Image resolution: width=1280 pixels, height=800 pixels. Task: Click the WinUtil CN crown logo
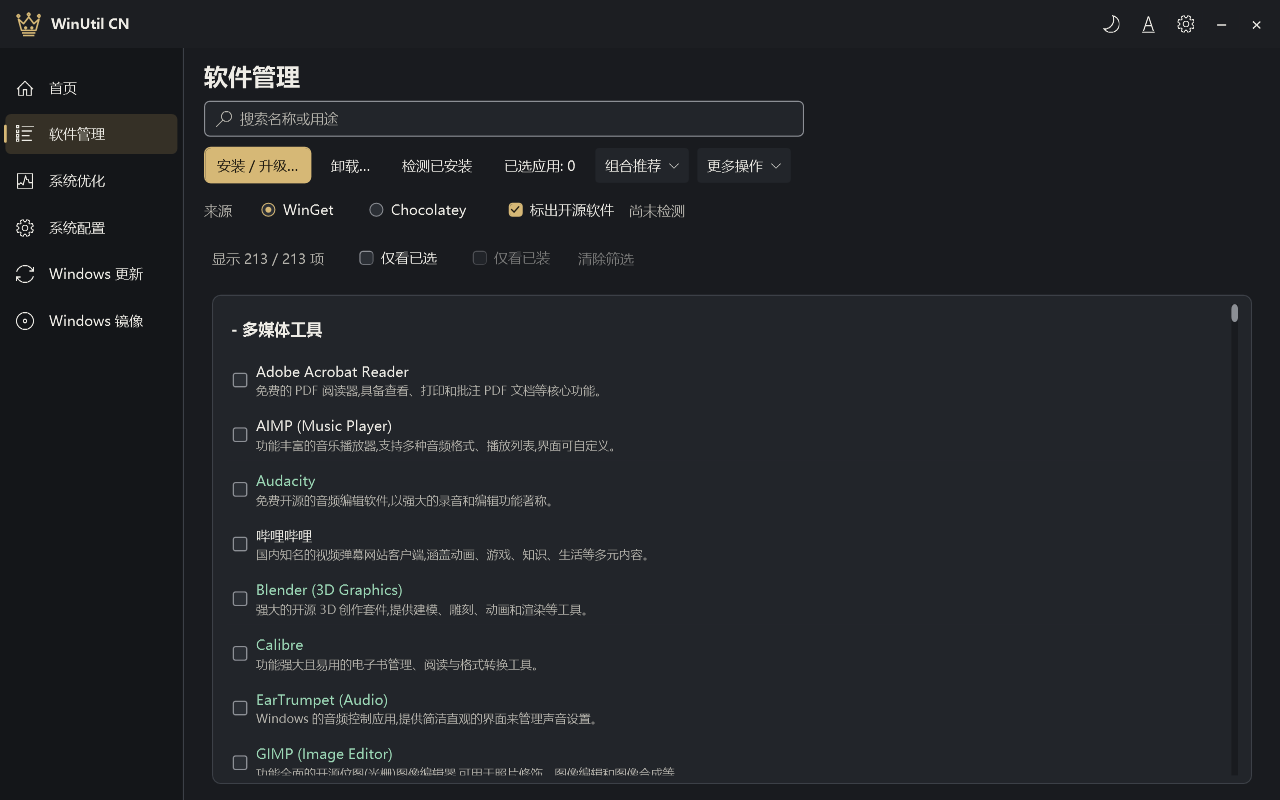[28, 24]
